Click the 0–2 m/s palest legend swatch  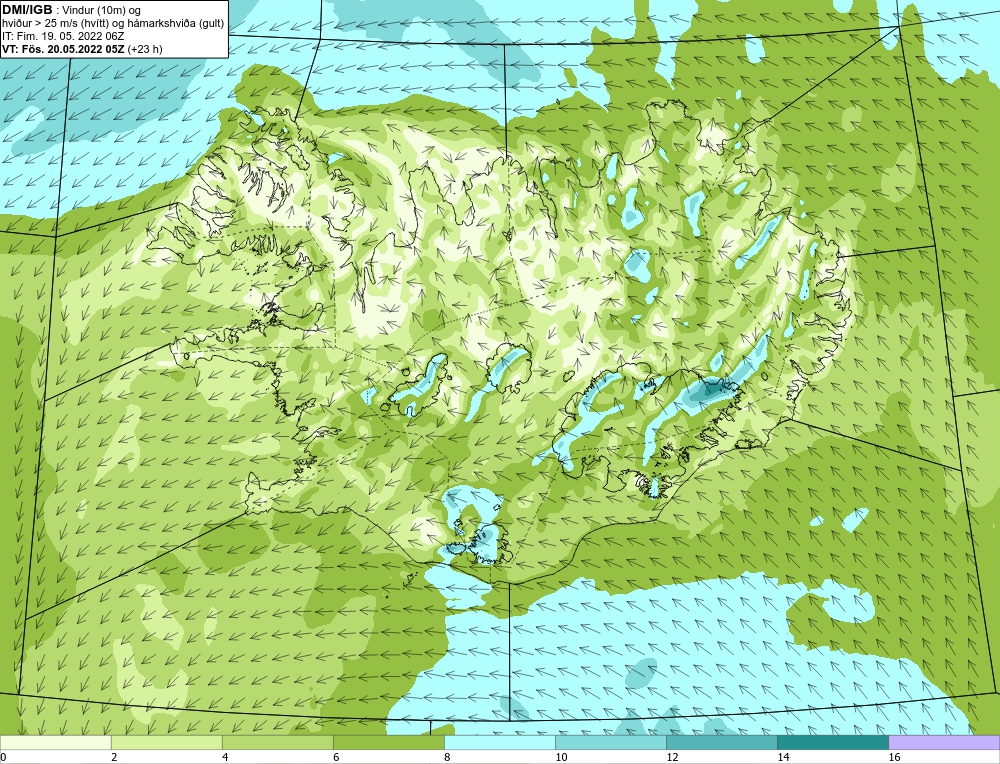pos(55,742)
